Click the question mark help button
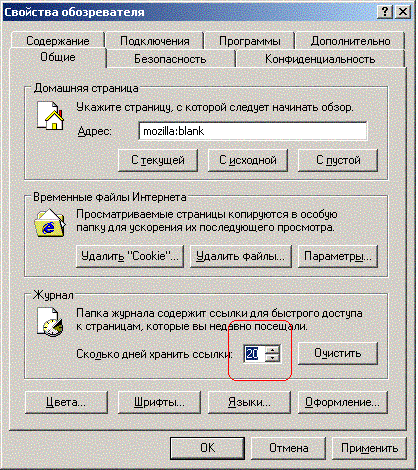418x470 pixels. click(x=385, y=12)
